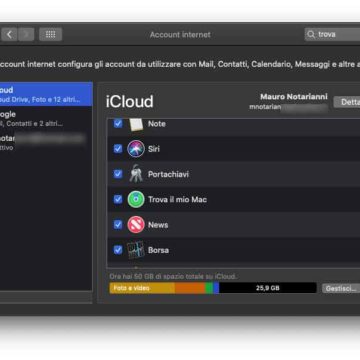Click the Borsa stocks icon
The height and width of the screenshot is (360, 360).
tap(136, 250)
